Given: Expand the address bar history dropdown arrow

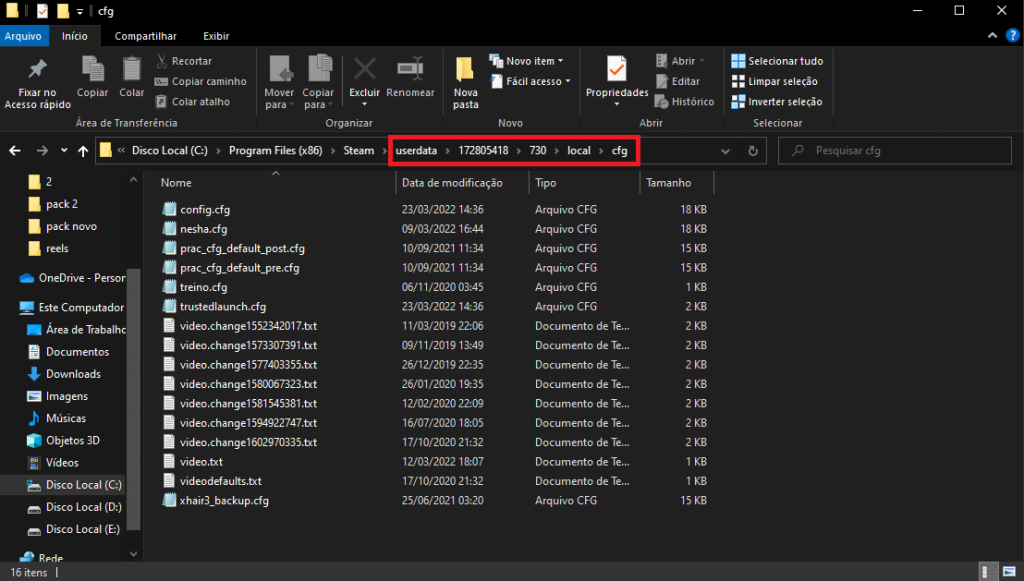Looking at the screenshot, I should pyautogui.click(x=725, y=151).
